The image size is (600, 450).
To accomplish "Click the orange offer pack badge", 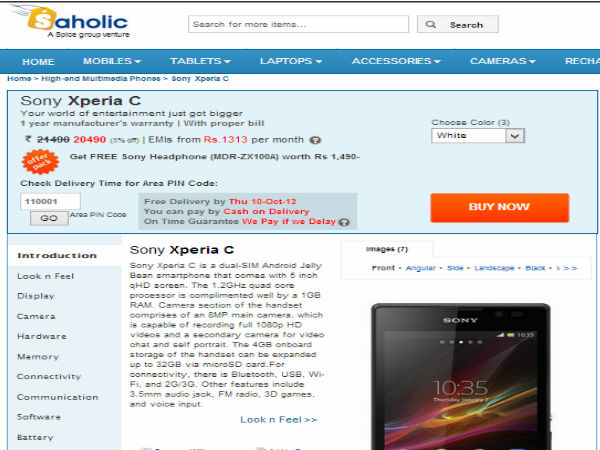I will tap(40, 161).
